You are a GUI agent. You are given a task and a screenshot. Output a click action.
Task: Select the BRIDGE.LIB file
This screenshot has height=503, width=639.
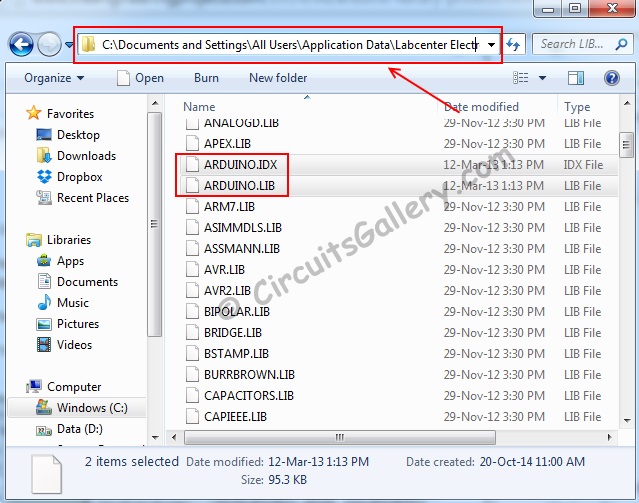tap(233, 333)
